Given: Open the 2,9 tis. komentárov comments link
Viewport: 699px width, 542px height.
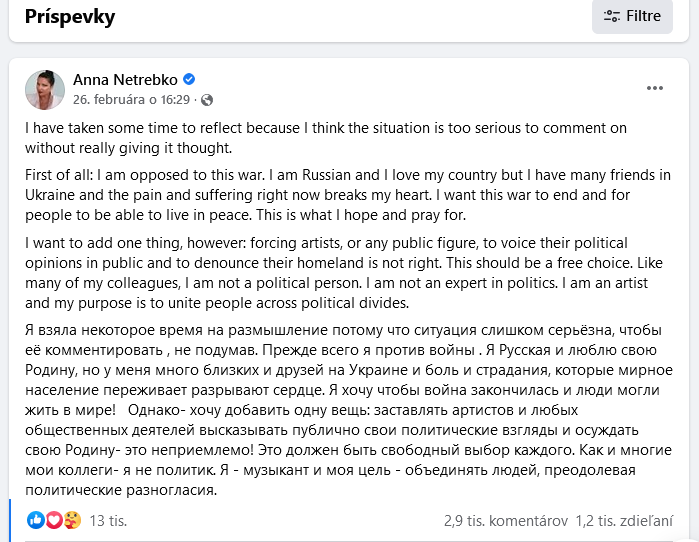Looking at the screenshot, I should [506, 520].
